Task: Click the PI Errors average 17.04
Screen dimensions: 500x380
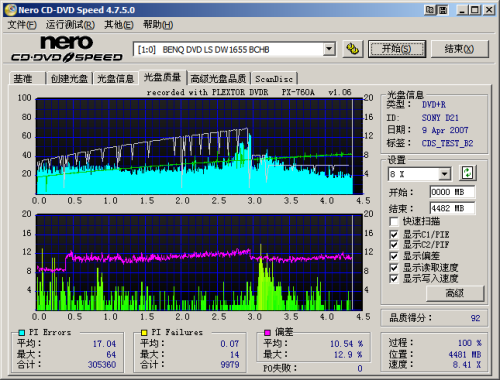Action: click(104, 344)
